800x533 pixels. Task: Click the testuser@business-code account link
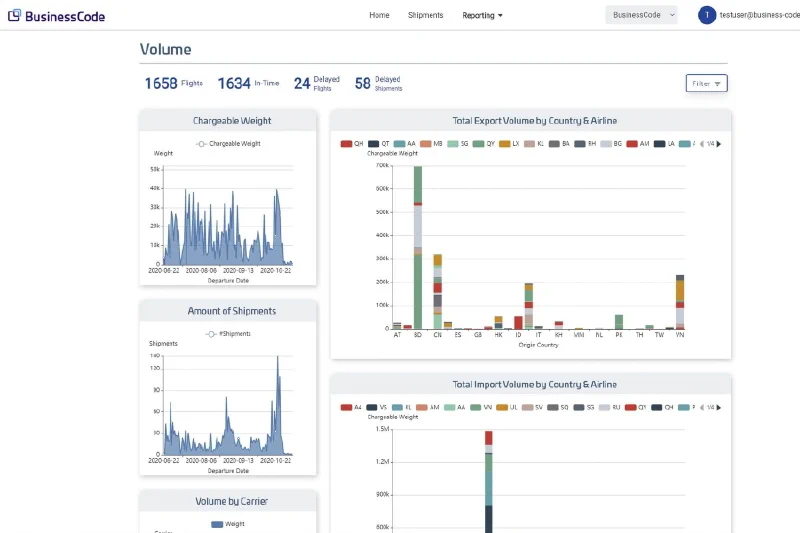point(759,15)
